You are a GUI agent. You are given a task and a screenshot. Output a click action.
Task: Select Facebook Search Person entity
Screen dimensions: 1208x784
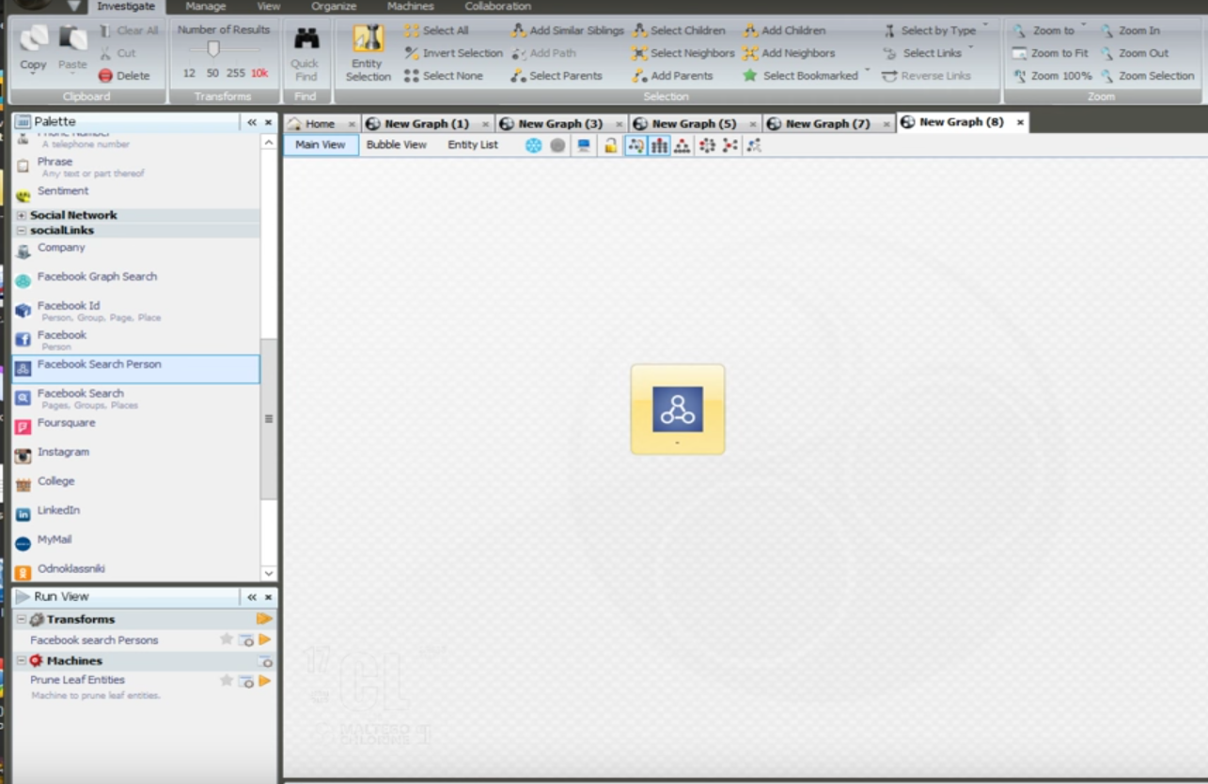click(136, 369)
